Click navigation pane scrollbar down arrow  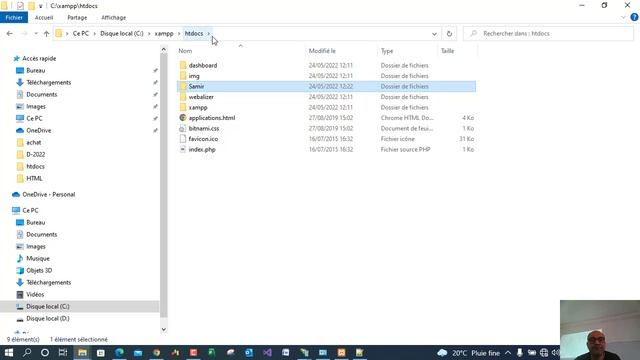point(164,329)
